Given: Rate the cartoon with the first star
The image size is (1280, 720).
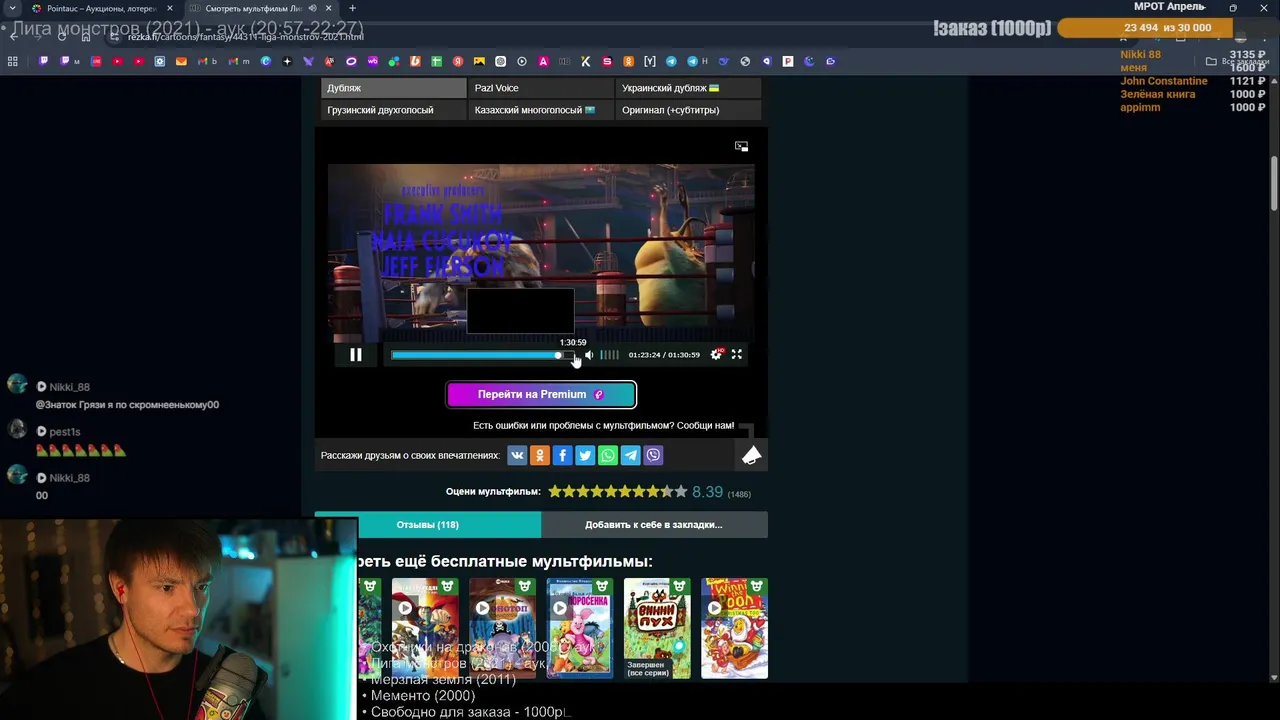Looking at the screenshot, I should point(554,492).
